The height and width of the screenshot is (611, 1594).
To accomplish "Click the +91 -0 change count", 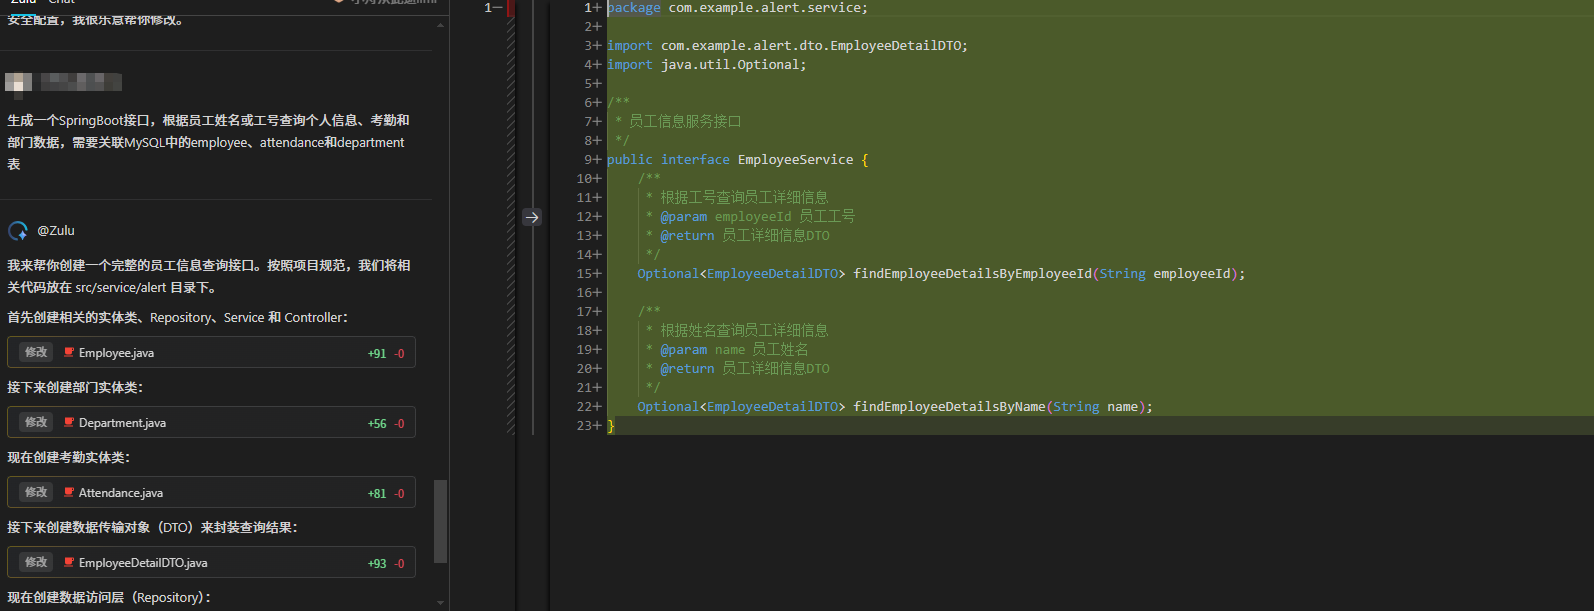I will (x=386, y=354).
